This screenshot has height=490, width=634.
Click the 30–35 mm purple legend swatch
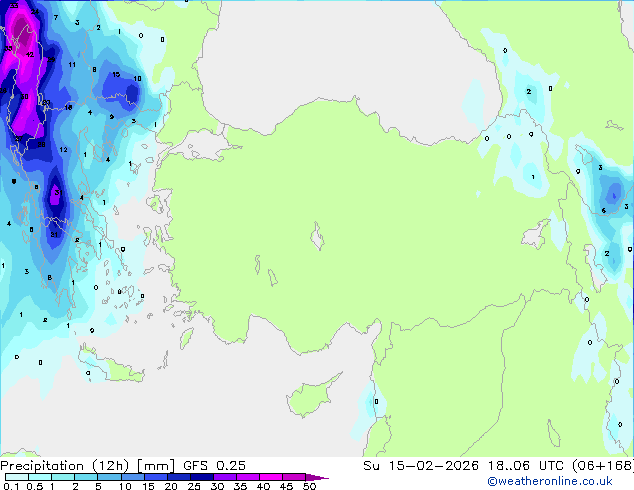coord(224,477)
